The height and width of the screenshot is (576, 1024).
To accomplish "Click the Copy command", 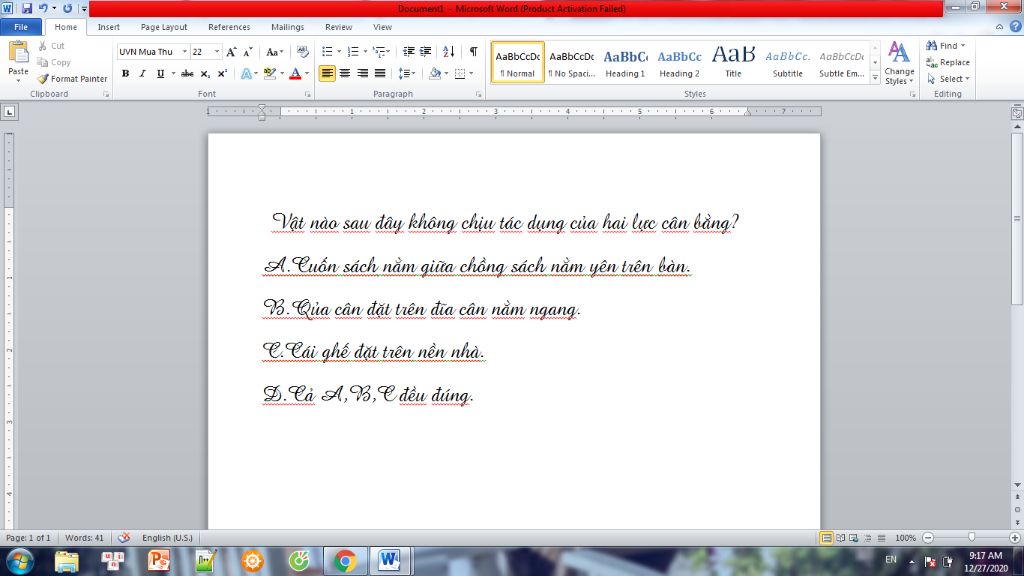I will pos(54,63).
